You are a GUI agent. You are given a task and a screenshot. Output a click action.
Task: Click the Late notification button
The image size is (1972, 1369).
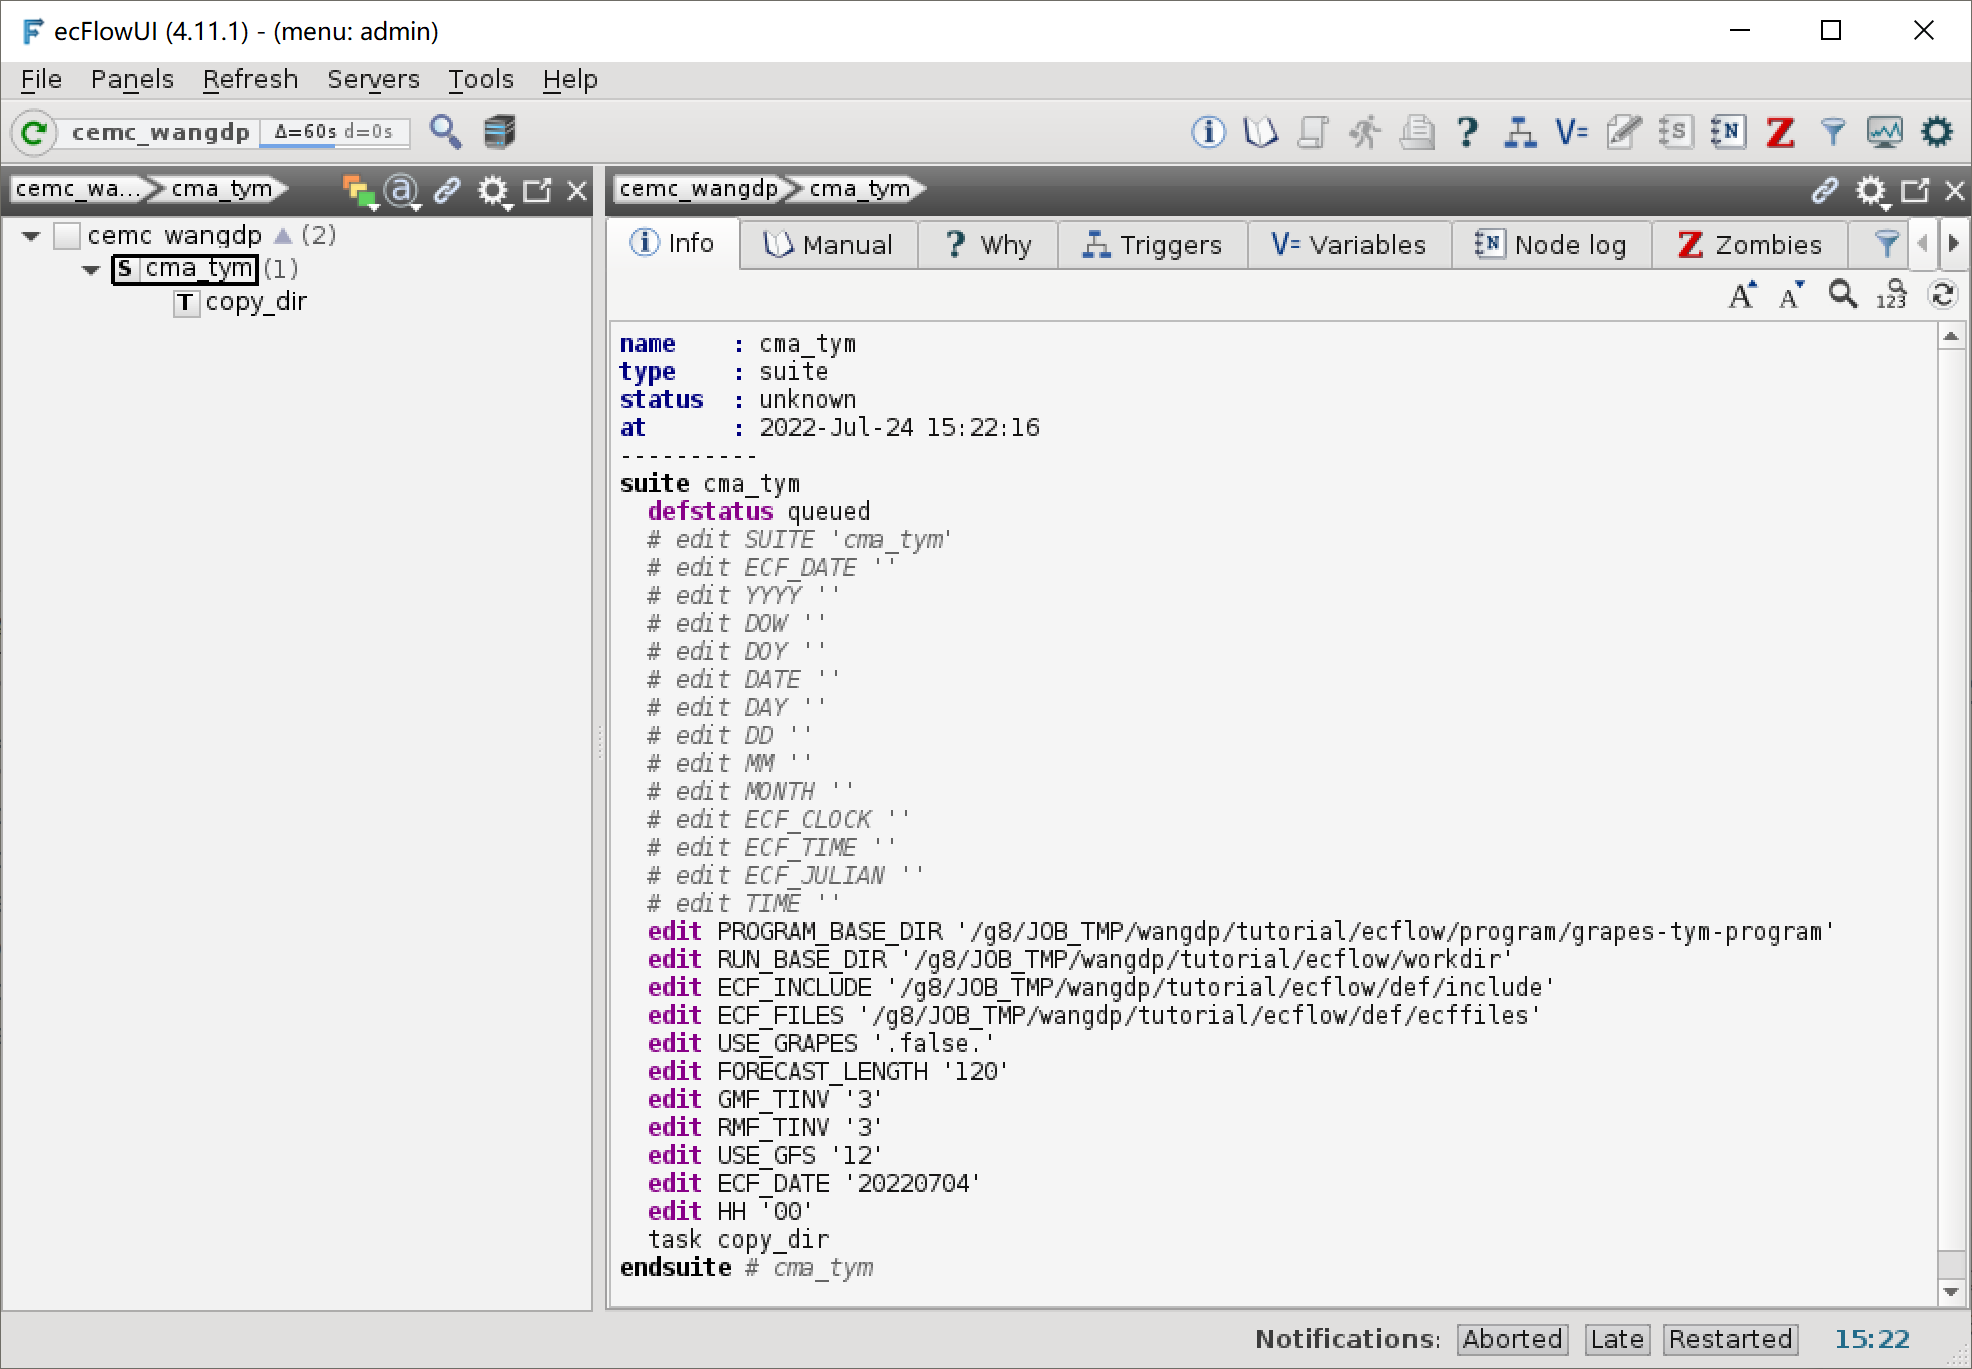click(1617, 1339)
